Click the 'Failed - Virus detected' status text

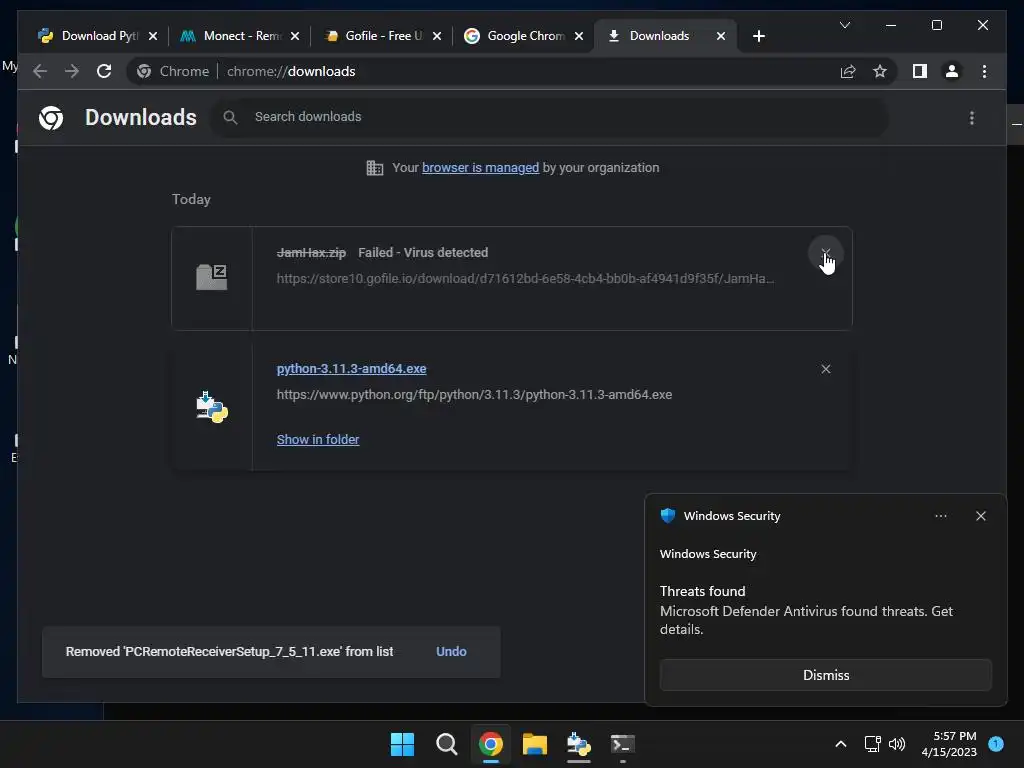point(423,253)
